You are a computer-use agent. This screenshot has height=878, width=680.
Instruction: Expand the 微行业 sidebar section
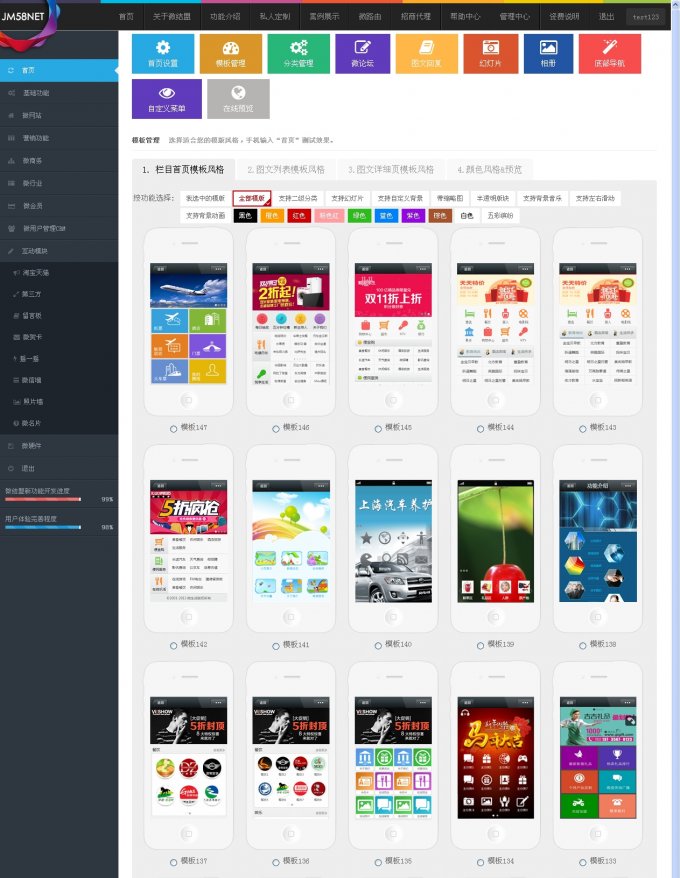(59, 183)
